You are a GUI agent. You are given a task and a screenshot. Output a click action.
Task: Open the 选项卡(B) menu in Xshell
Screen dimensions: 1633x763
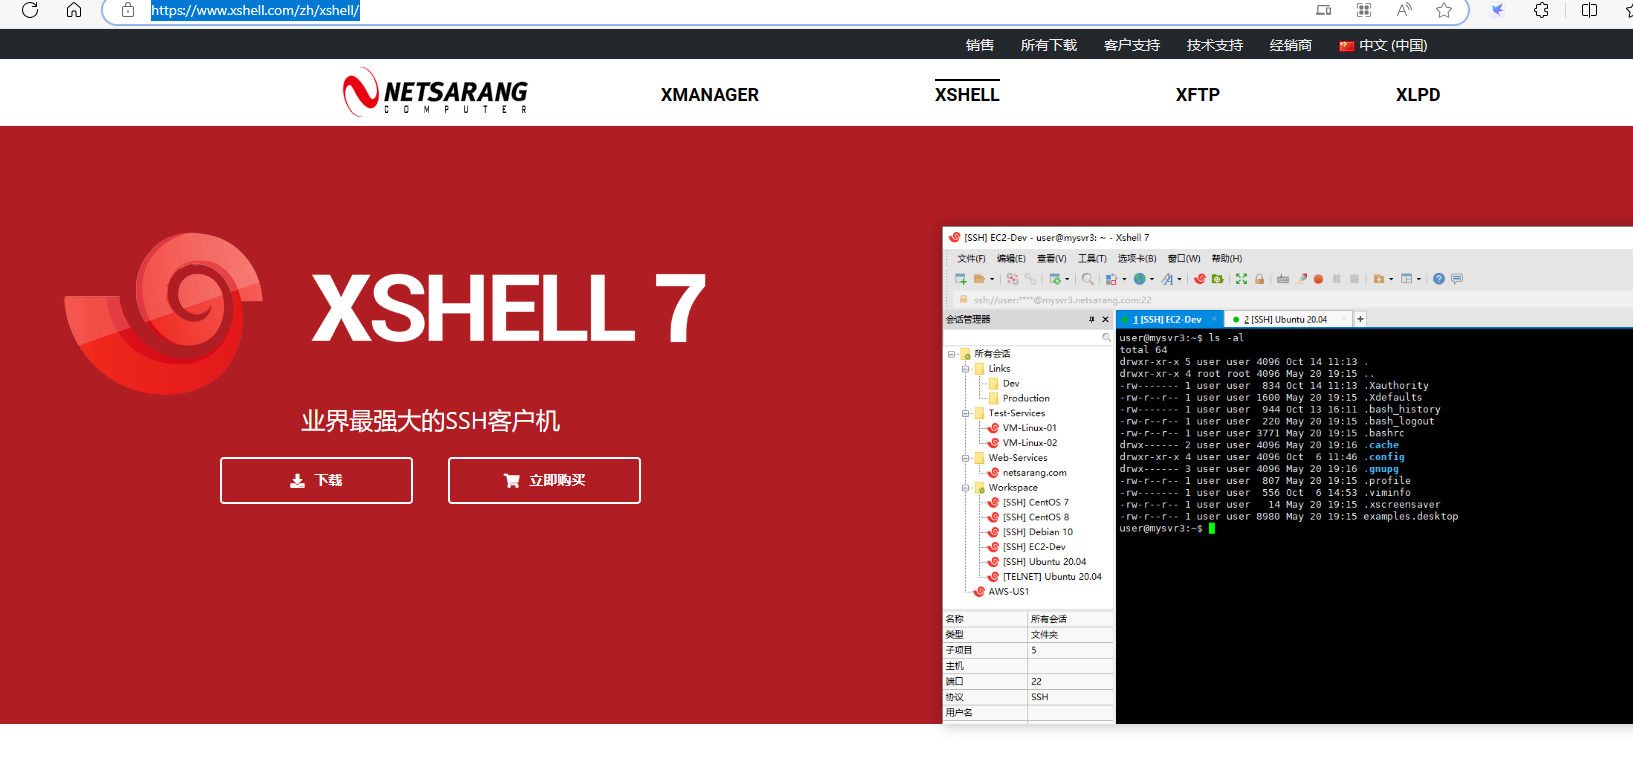point(1137,259)
